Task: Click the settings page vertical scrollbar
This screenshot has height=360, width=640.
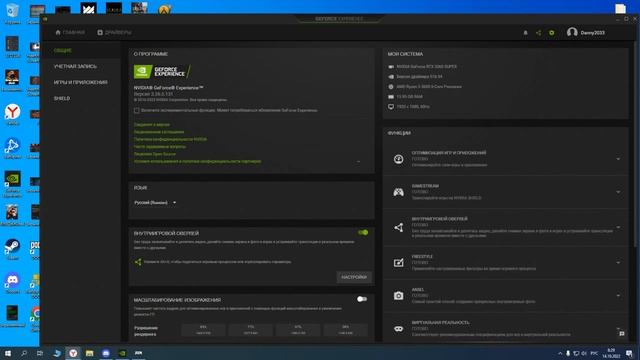Action: pyautogui.click(x=634, y=143)
